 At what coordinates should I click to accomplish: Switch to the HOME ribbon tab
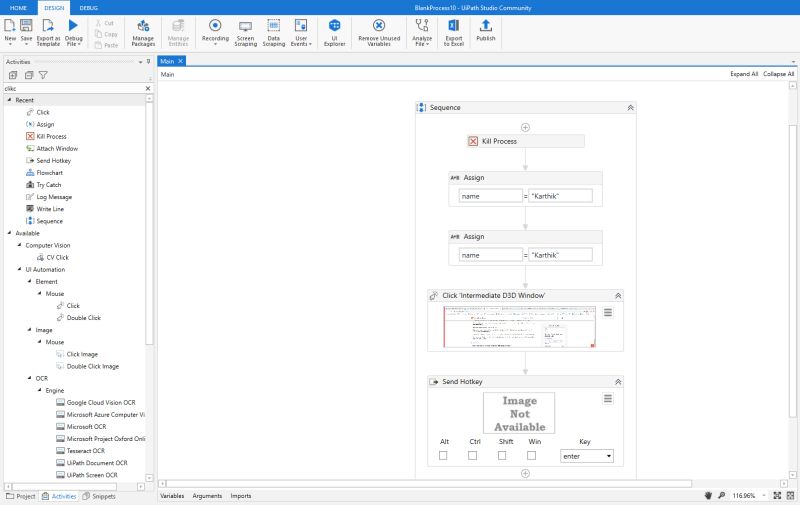[18, 8]
